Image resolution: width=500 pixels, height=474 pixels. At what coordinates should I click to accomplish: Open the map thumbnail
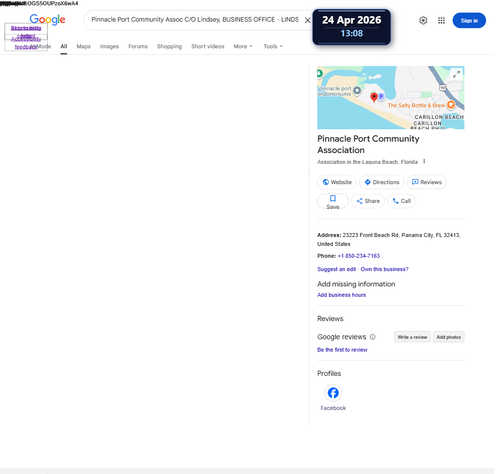coord(390,97)
